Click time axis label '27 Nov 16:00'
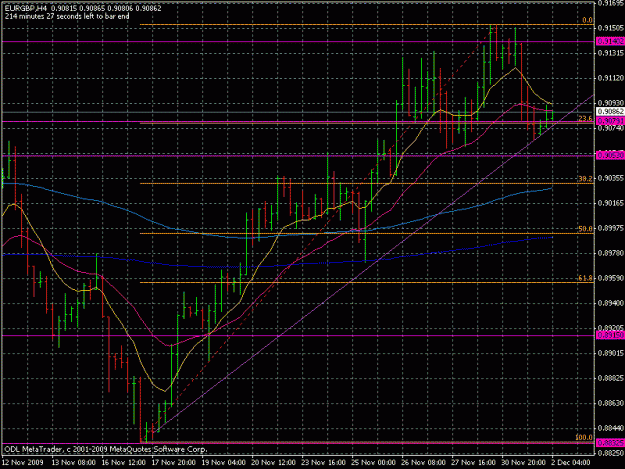Image resolution: width=625 pixels, height=469 pixels. pyautogui.click(x=474, y=463)
